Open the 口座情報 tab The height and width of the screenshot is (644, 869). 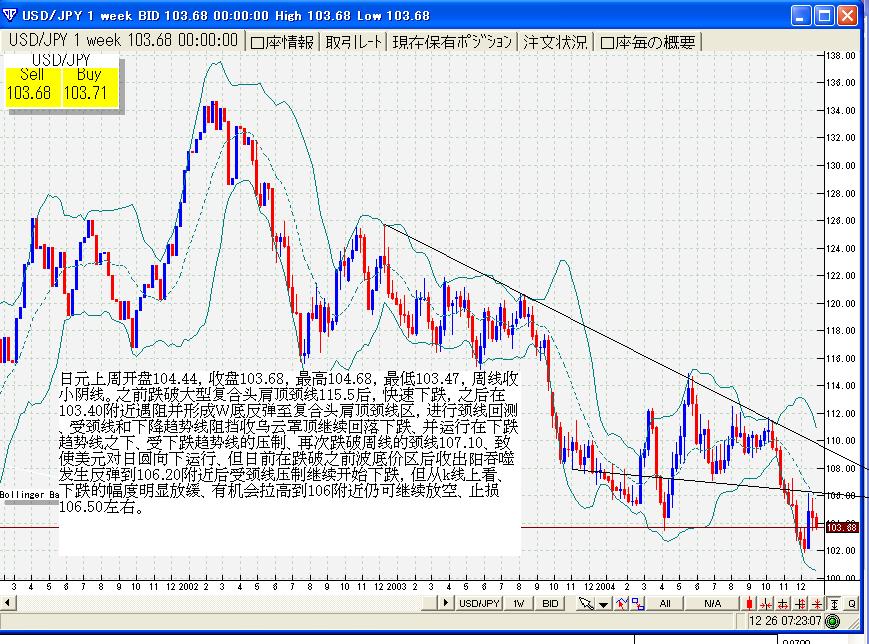click(282, 42)
